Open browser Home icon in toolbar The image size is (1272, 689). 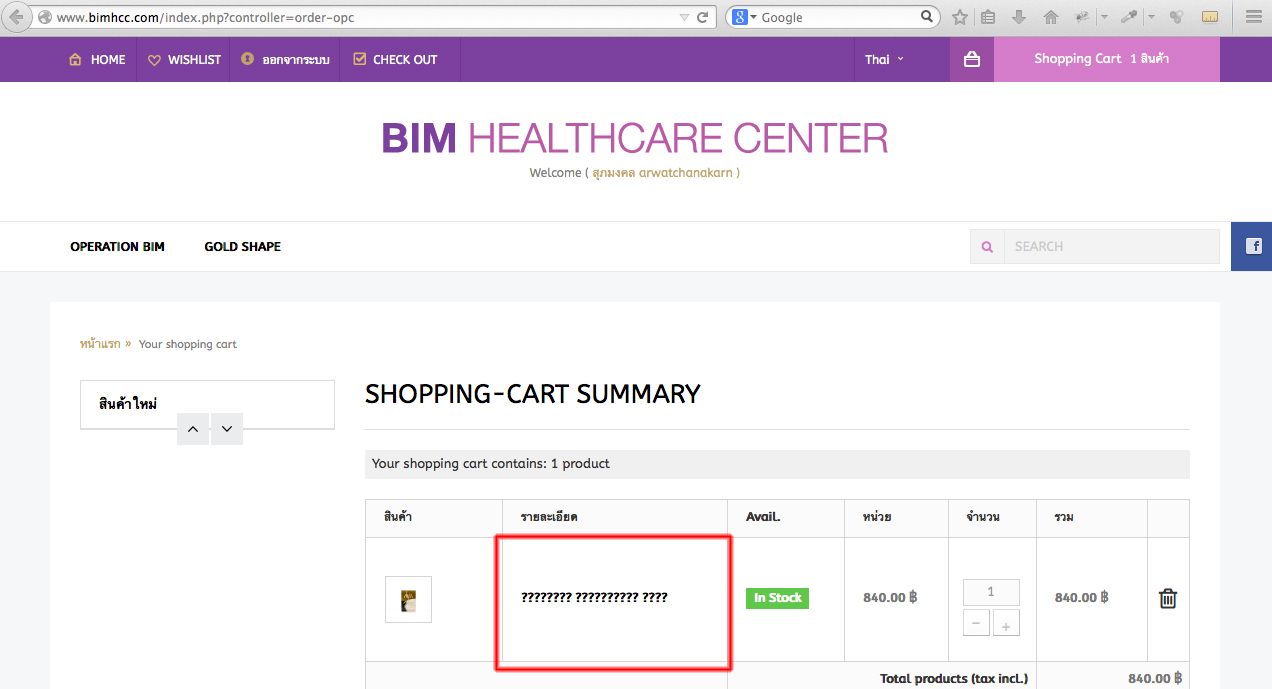click(1050, 17)
